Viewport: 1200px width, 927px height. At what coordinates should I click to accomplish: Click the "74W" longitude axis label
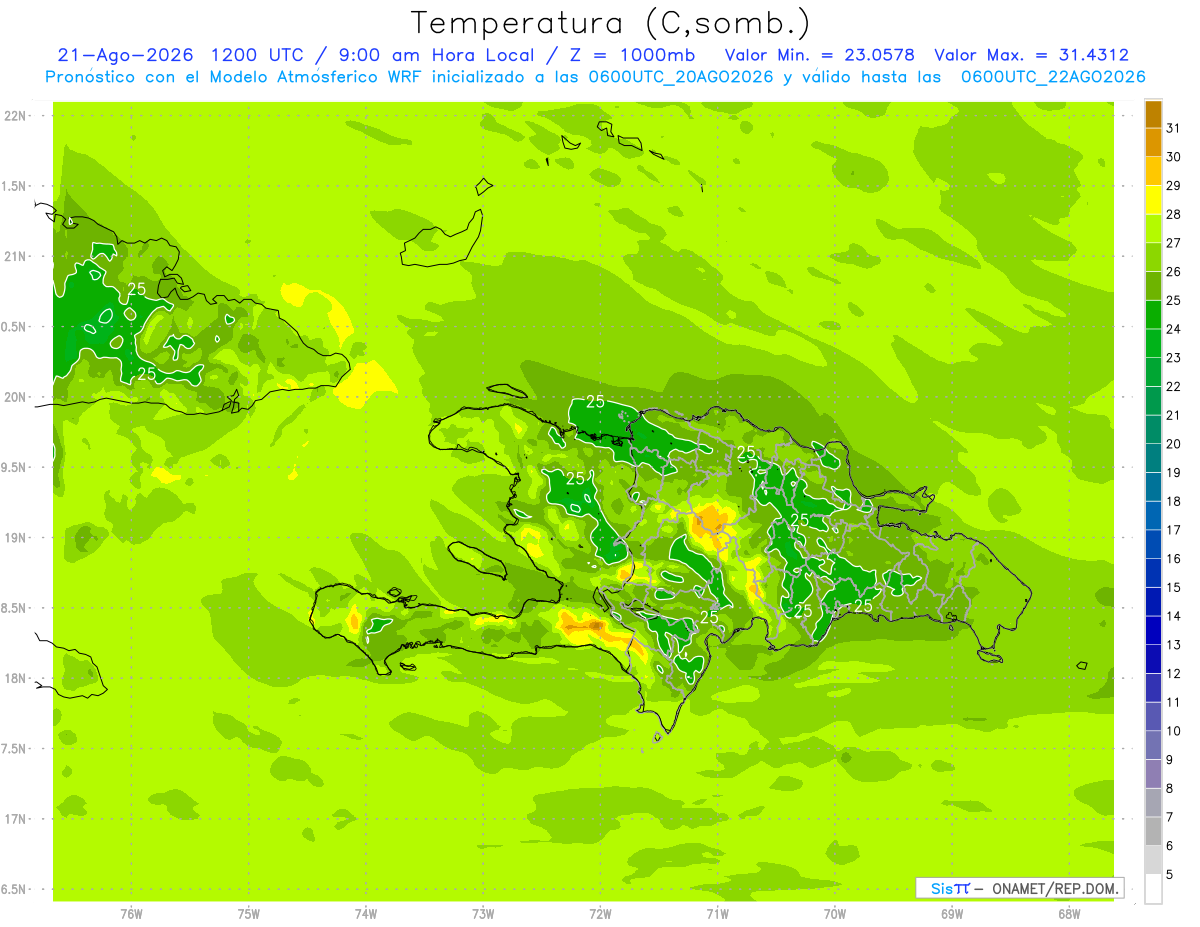point(366,913)
